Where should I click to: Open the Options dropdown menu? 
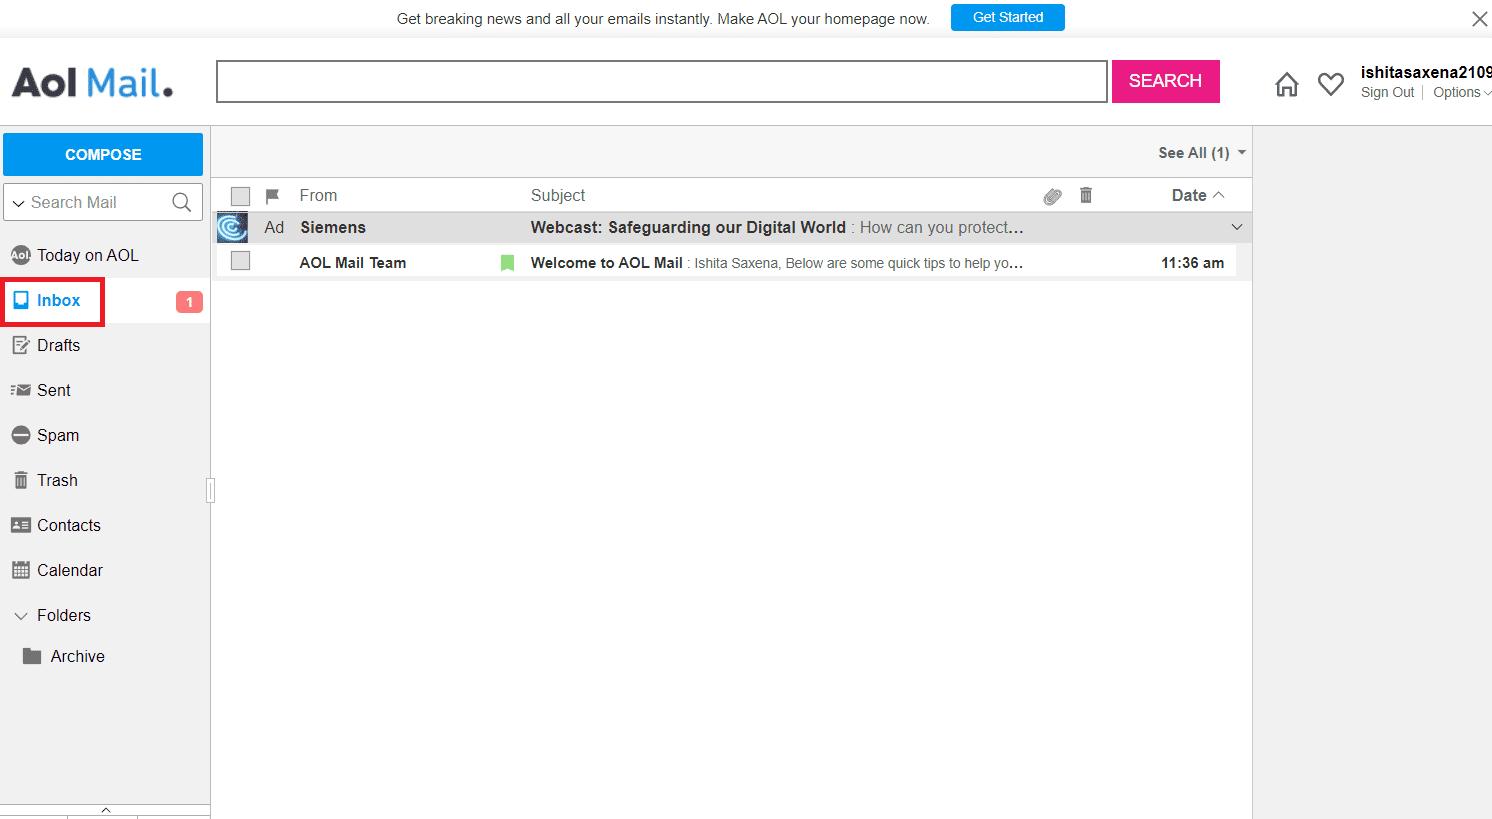[1461, 91]
